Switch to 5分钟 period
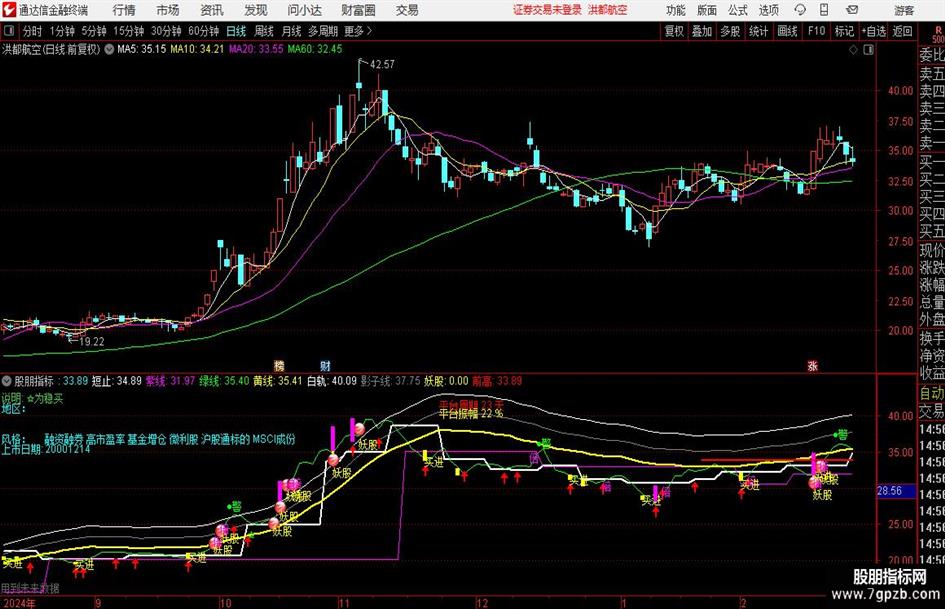 click(93, 31)
